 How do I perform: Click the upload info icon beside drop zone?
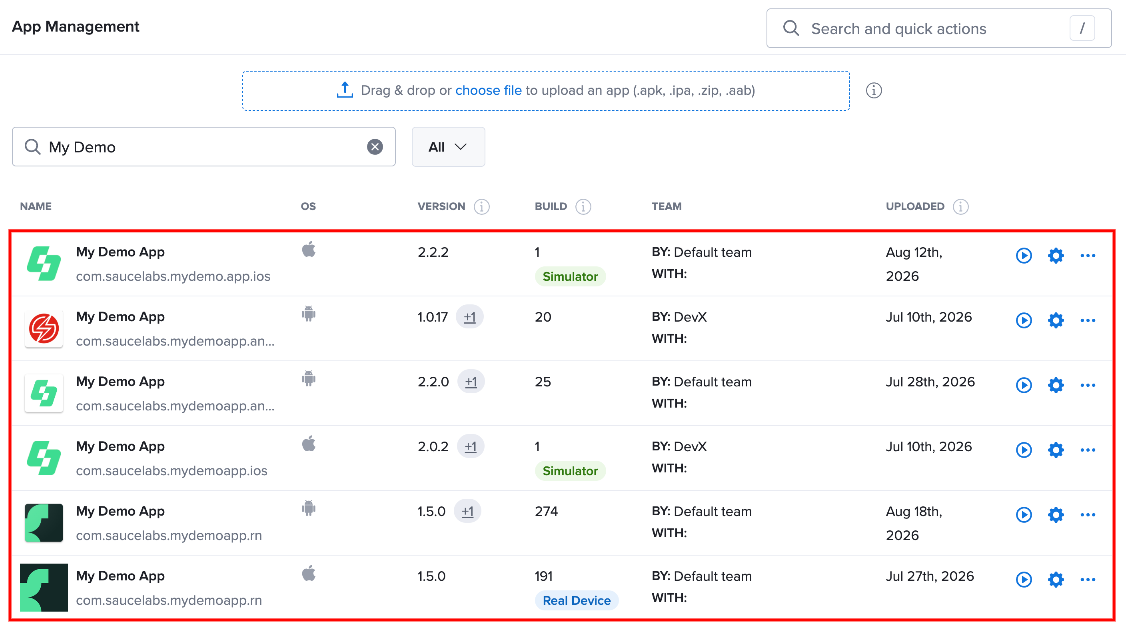click(873, 90)
